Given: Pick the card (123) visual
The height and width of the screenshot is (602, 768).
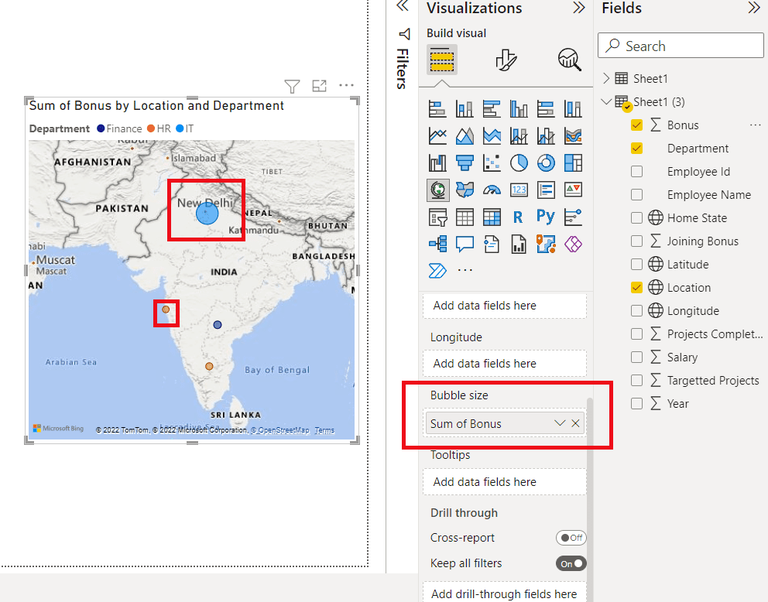Looking at the screenshot, I should click(519, 190).
